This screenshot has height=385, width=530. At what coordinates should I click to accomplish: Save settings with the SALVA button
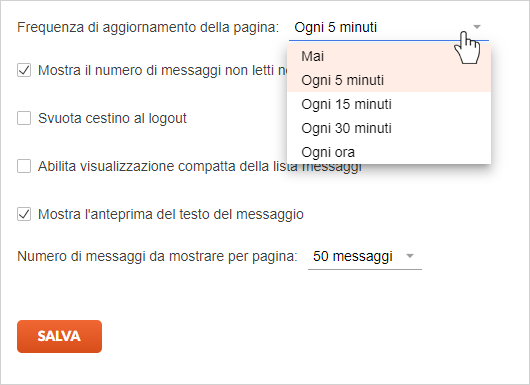tap(59, 336)
